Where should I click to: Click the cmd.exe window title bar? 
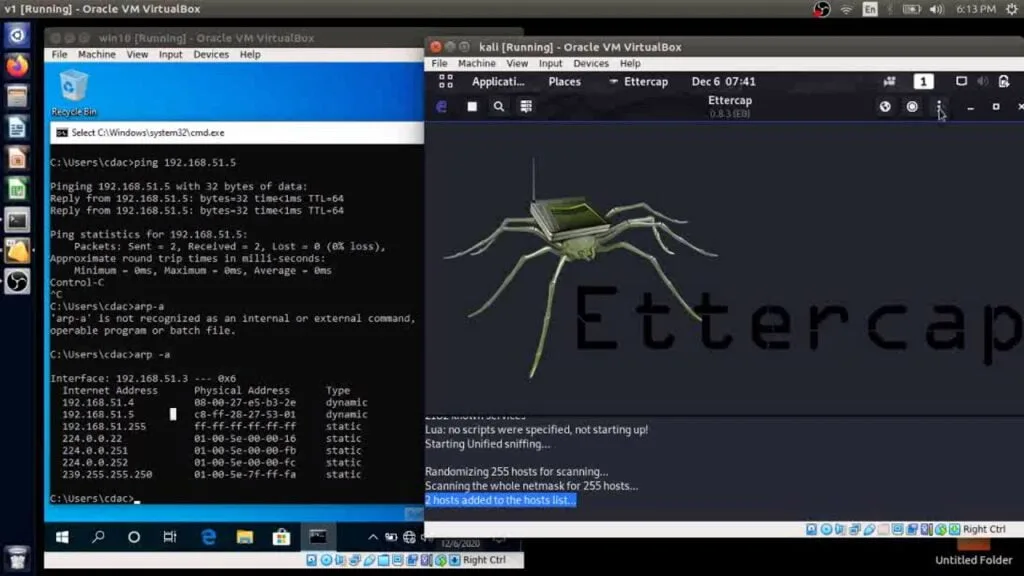[x=236, y=133]
